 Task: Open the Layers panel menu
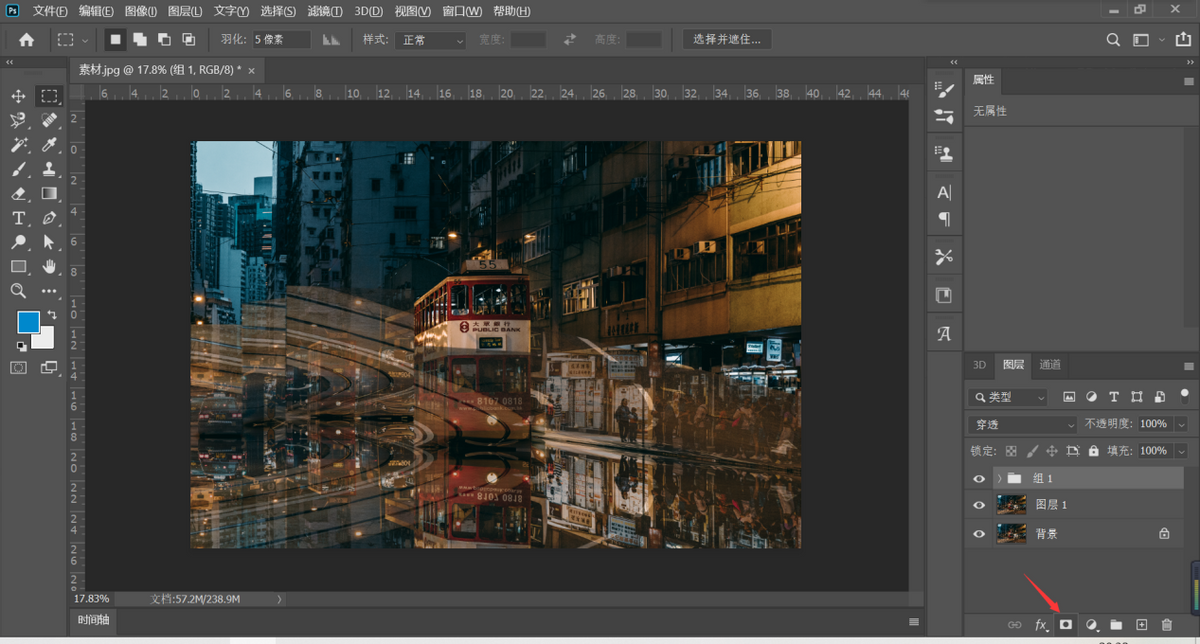pos(1189,366)
